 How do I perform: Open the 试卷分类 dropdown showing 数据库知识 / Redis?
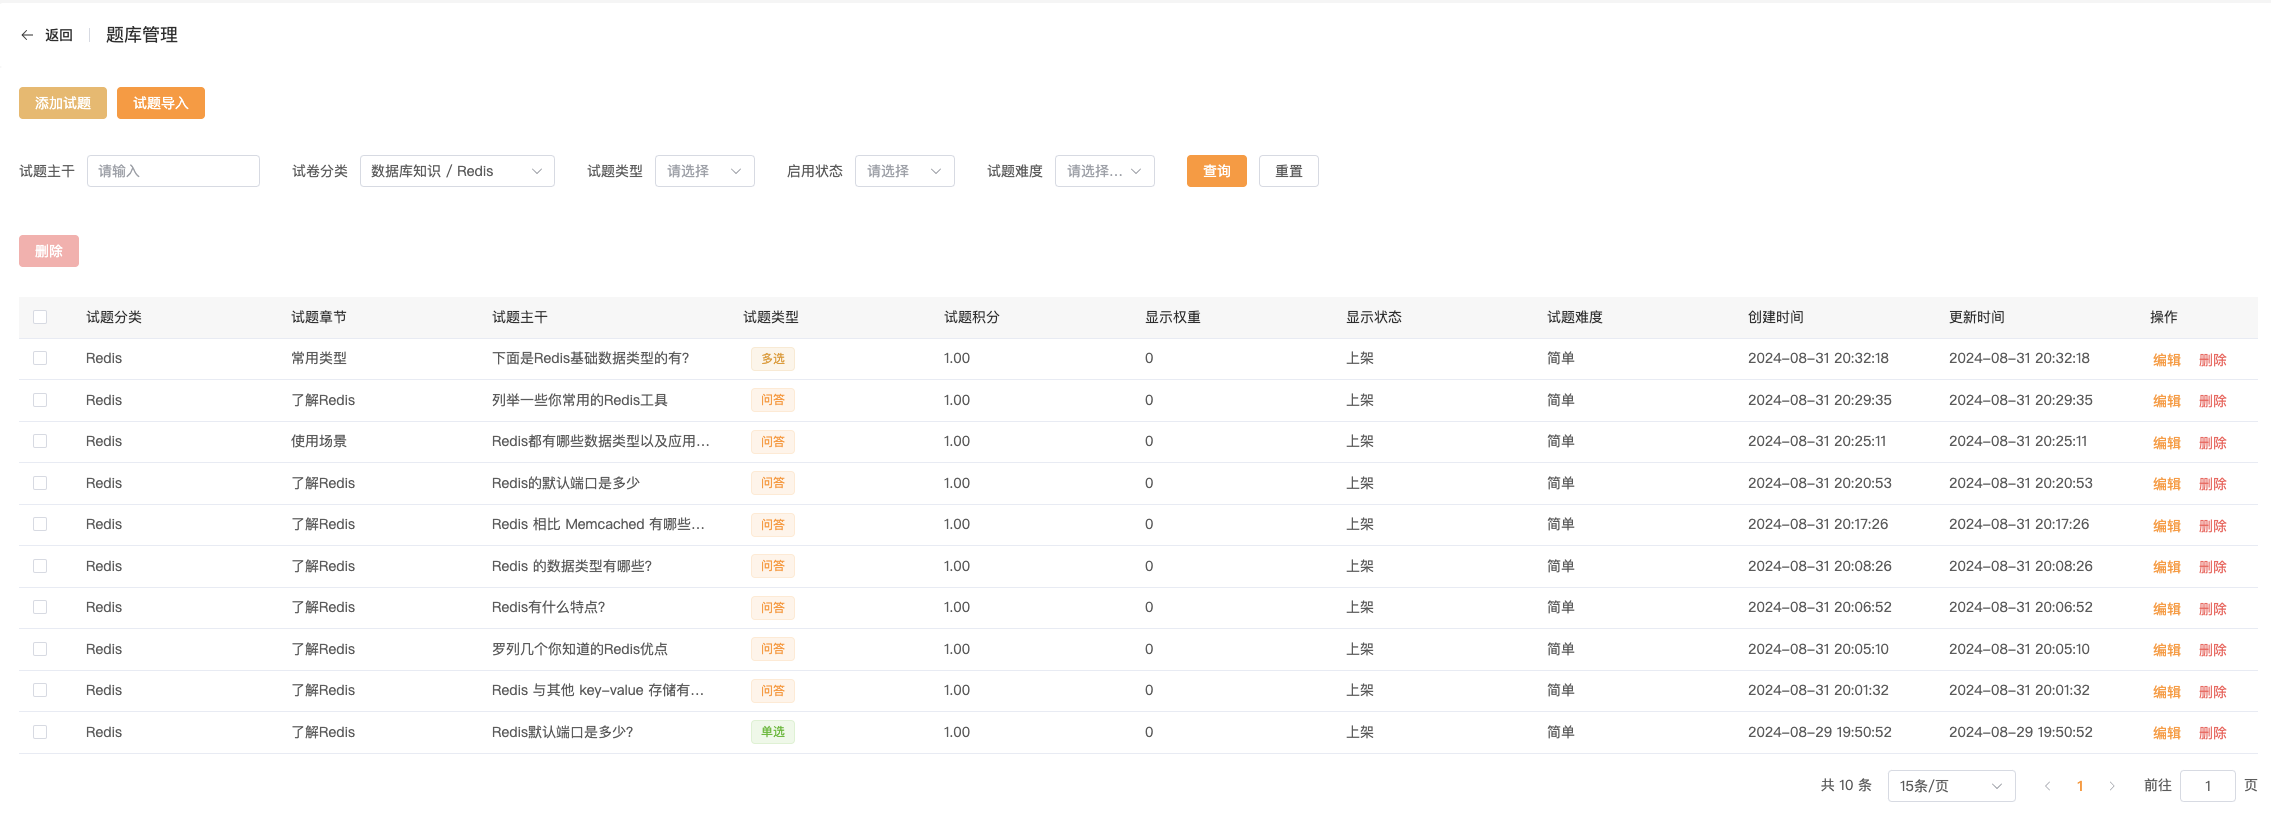pos(457,171)
